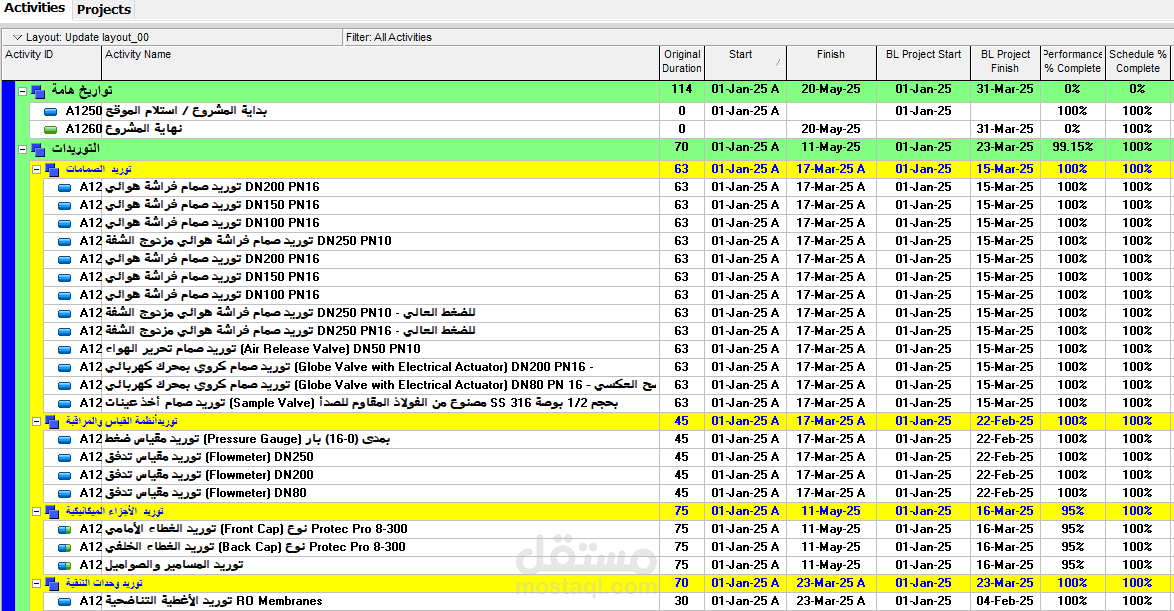Click activity icon for Pressure Gauge row
1174x611 pixels.
coord(65,440)
